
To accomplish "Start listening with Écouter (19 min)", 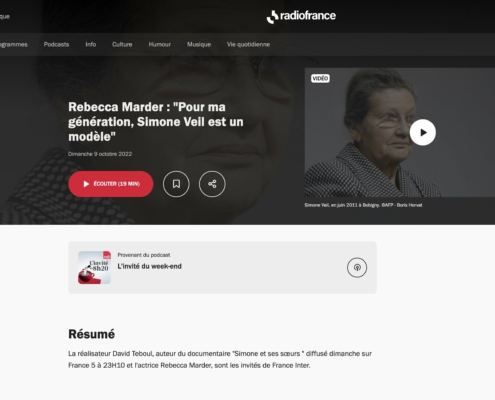I will pyautogui.click(x=111, y=184).
